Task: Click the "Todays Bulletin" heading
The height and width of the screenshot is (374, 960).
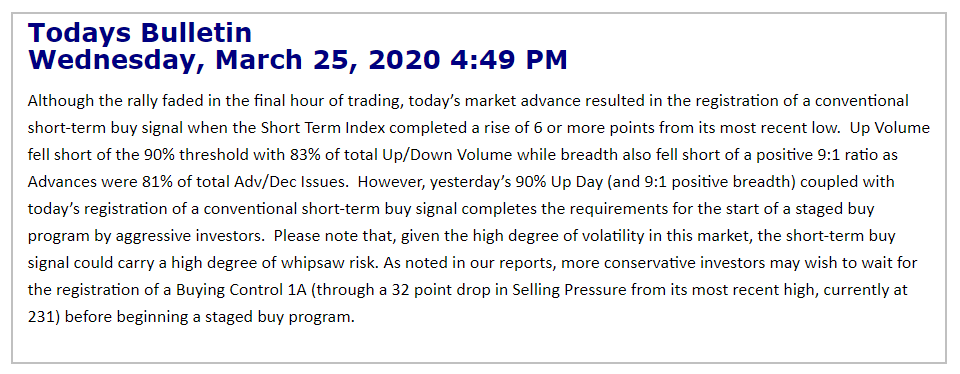Action: pyautogui.click(x=140, y=33)
